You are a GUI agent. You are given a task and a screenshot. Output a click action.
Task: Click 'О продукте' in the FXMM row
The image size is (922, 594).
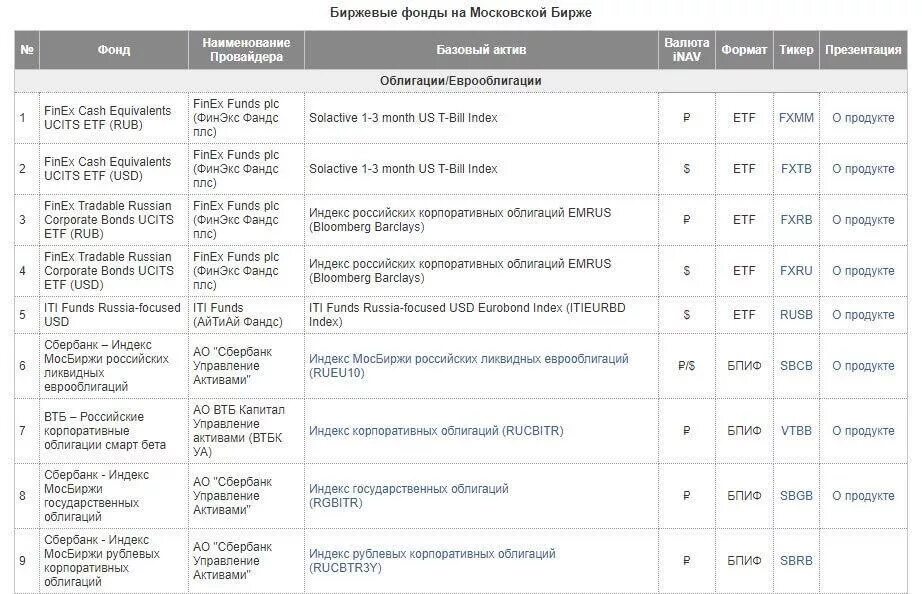863,118
